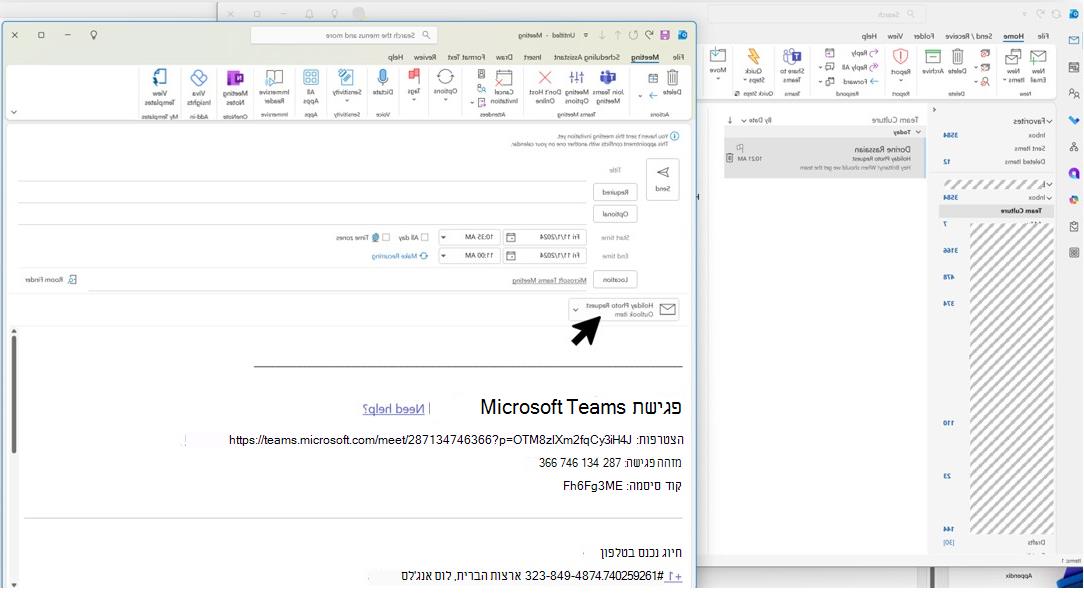1084x597 pixels.
Task: Open People icon in Outlook side rail
Action: click(1074, 93)
